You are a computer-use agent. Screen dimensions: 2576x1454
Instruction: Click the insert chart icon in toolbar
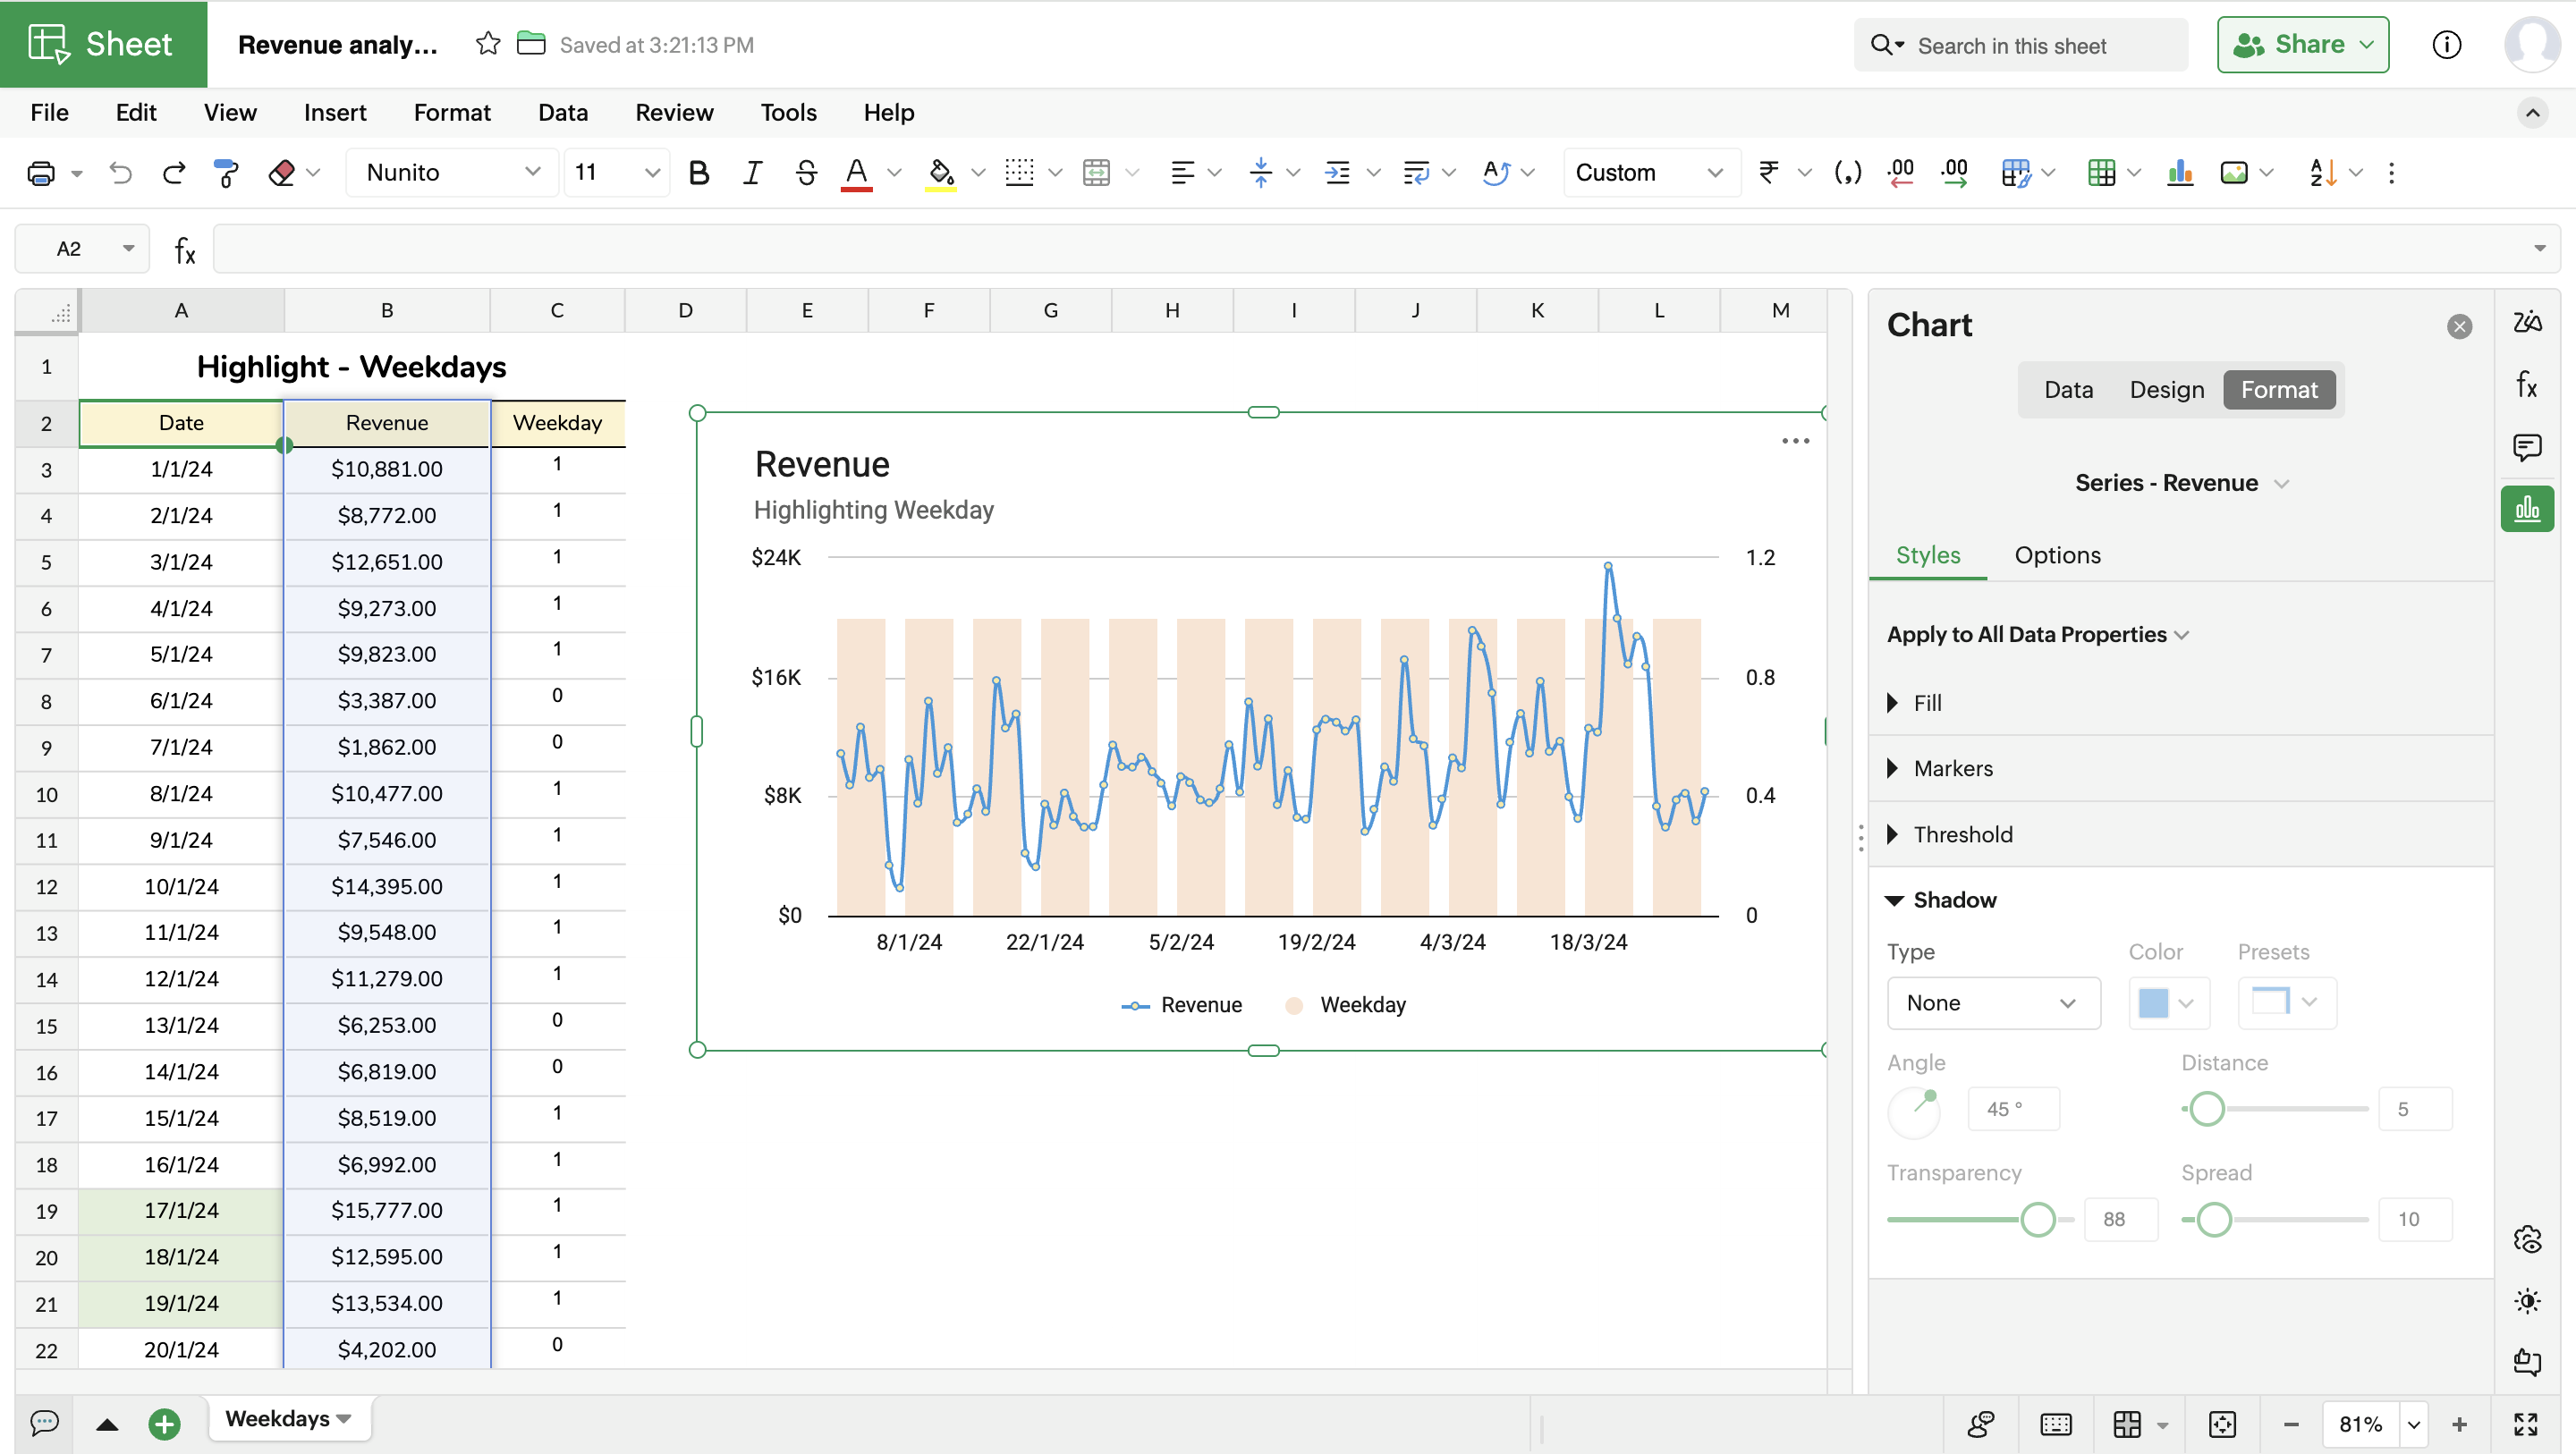pyautogui.click(x=2180, y=173)
